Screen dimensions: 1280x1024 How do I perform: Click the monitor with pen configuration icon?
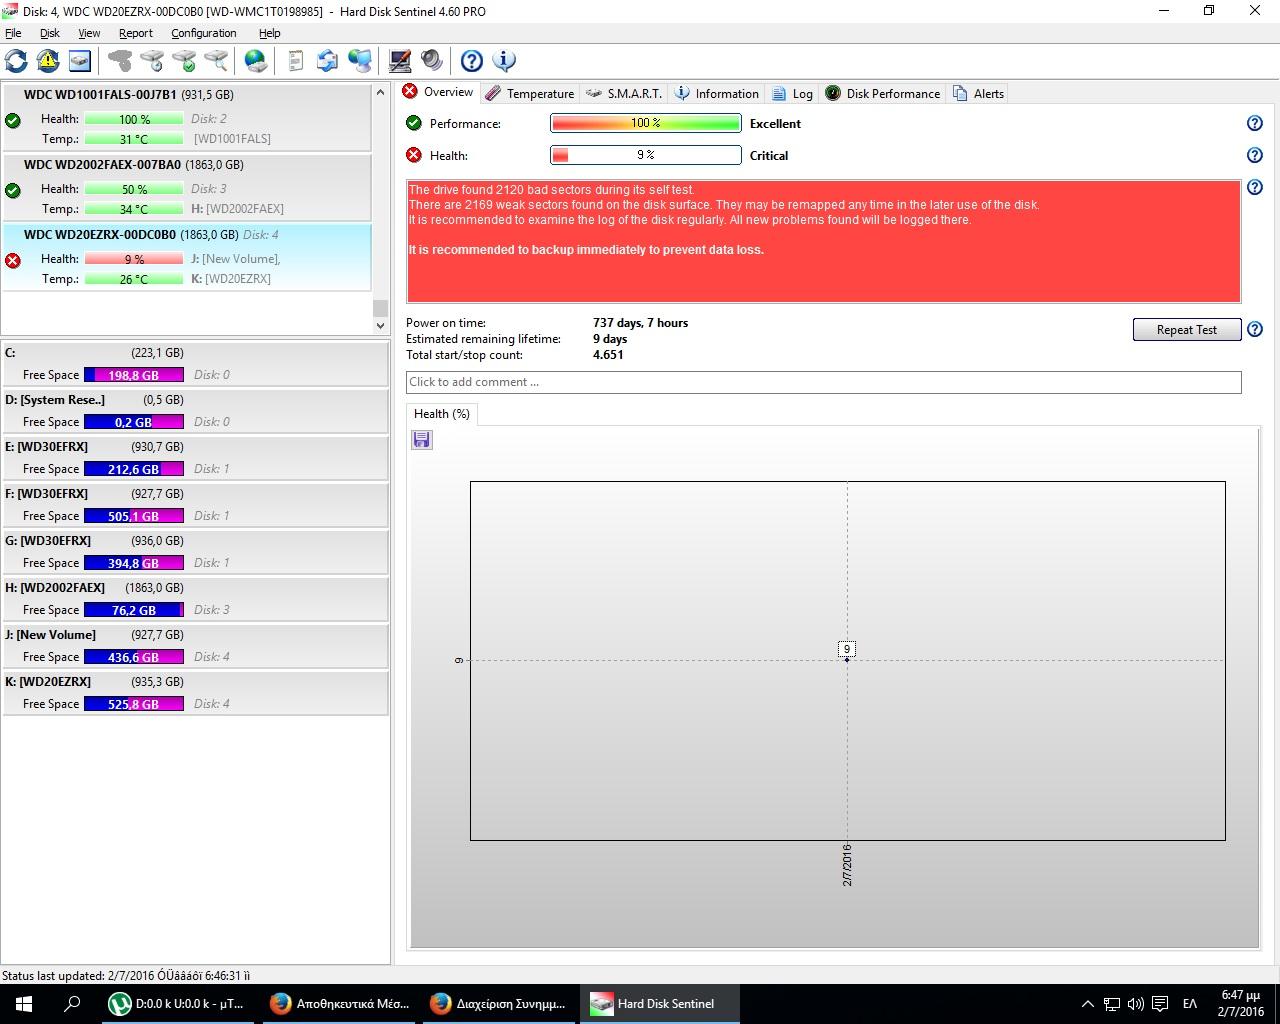tap(400, 61)
